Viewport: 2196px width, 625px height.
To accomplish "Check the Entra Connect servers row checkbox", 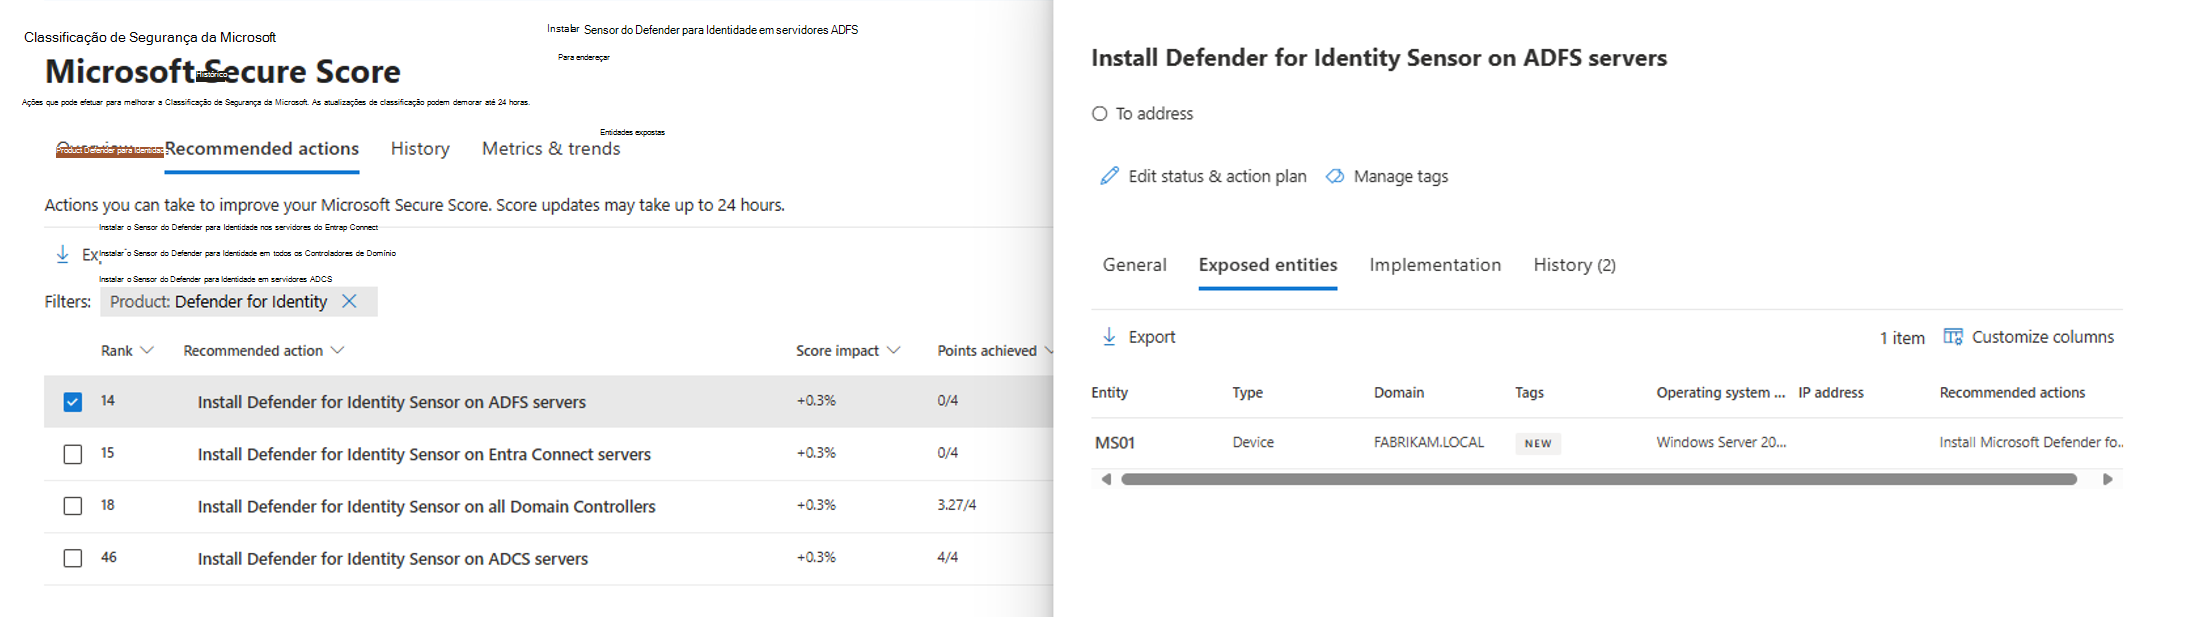I will [x=73, y=454].
